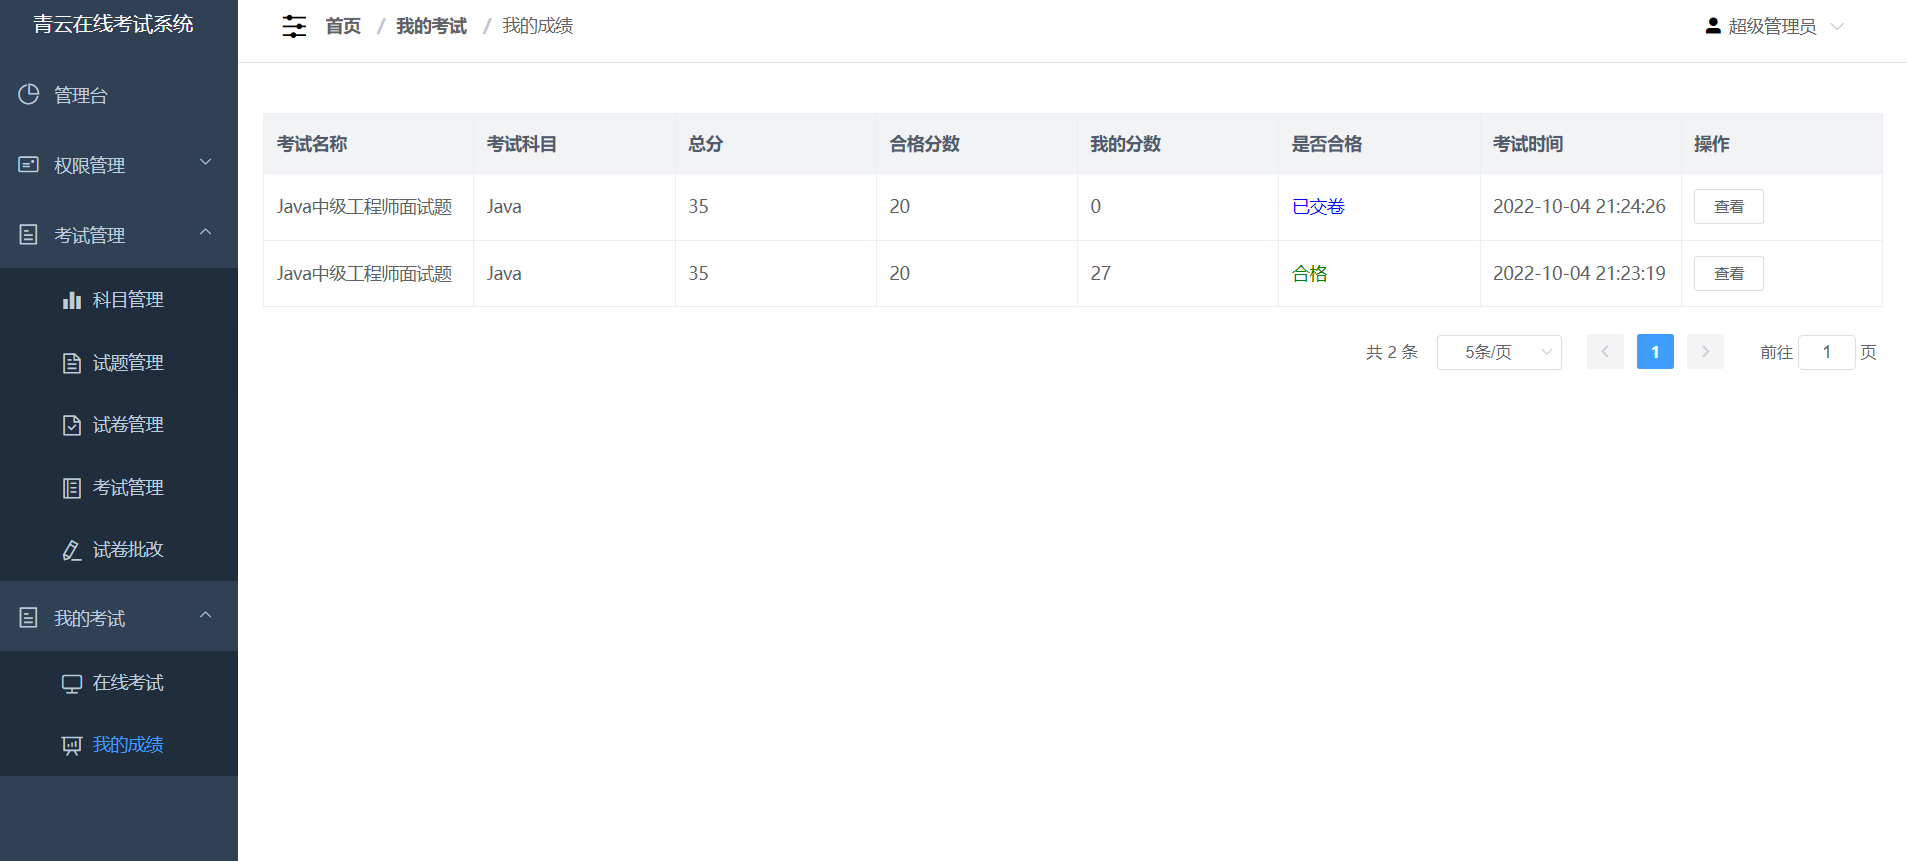This screenshot has height=861, width=1907.
Task: Open the 试卷管理 menu item
Action: (x=119, y=425)
